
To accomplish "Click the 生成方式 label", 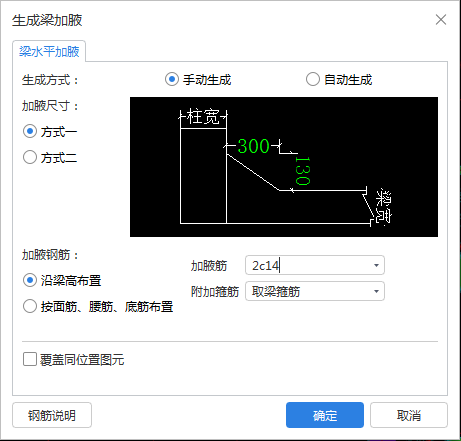I will click(x=50, y=80).
